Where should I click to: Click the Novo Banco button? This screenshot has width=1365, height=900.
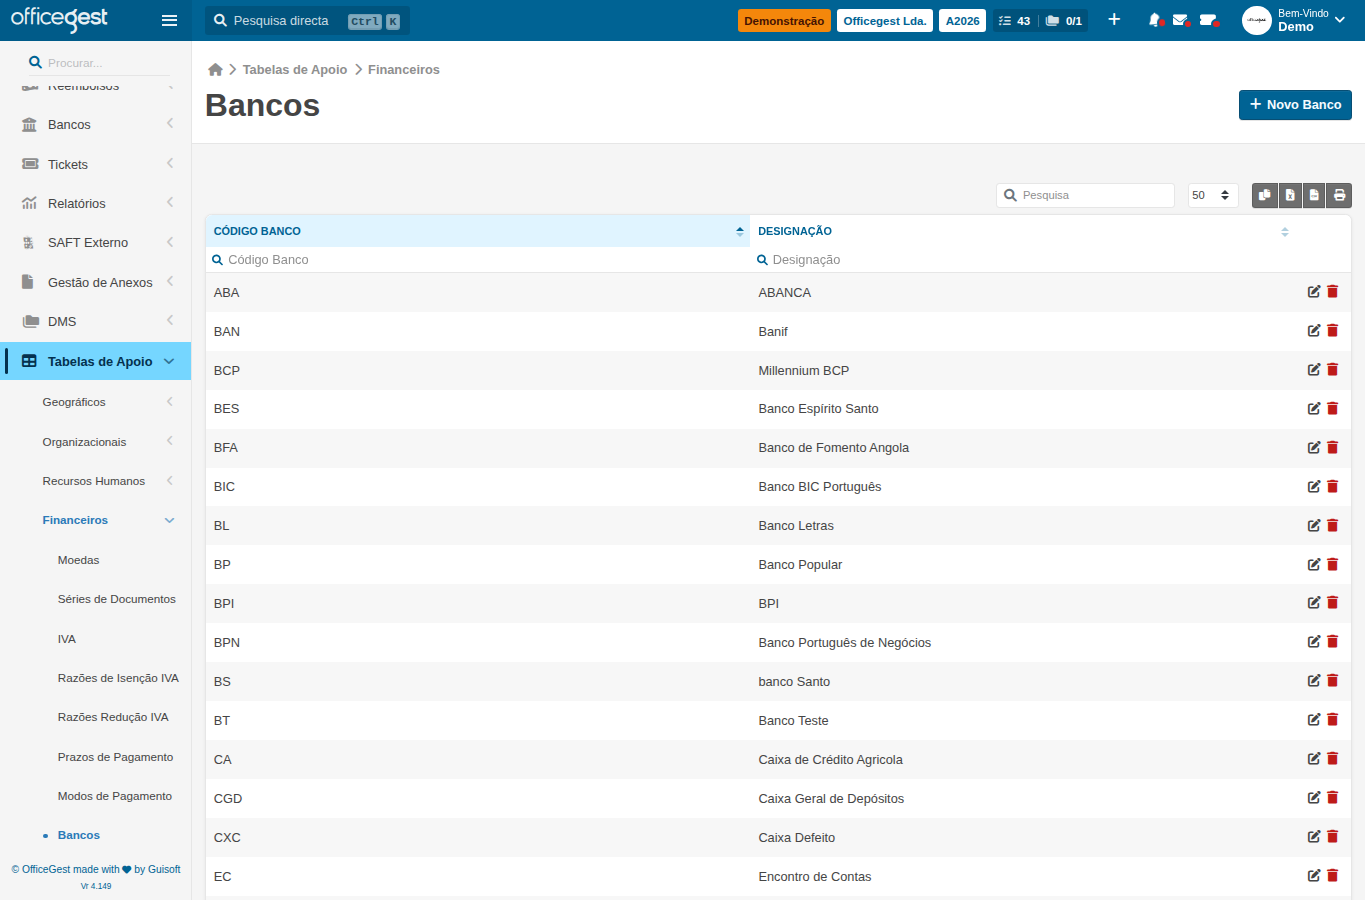point(1295,105)
